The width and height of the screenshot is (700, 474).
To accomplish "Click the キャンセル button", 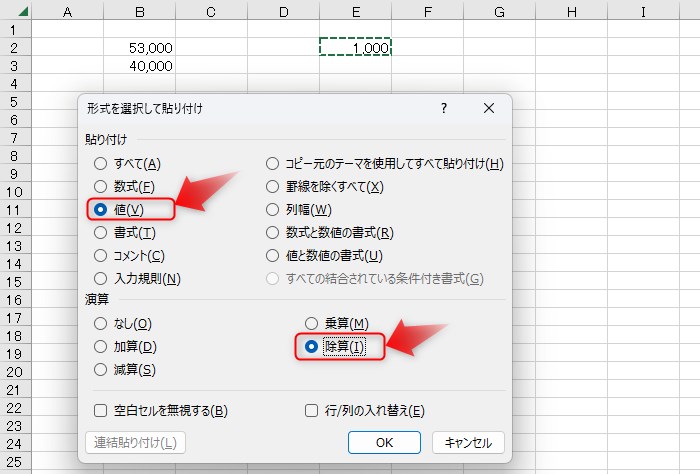I will click(468, 442).
